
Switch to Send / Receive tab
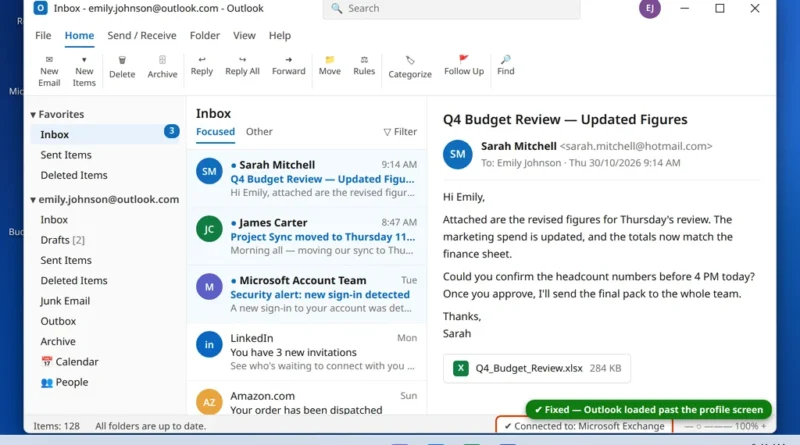pyautogui.click(x=142, y=35)
